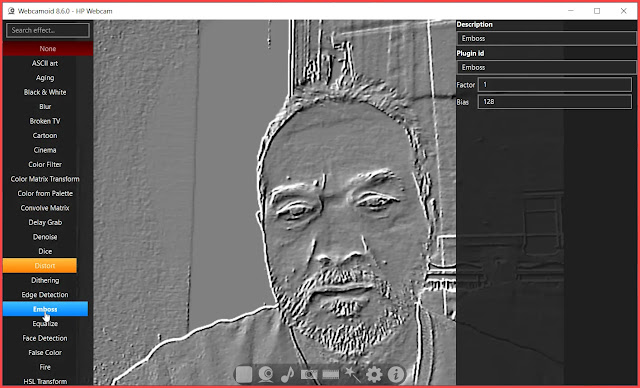640x388 pixels.
Task: Choose the Face Detection effect
Action: click(45, 338)
